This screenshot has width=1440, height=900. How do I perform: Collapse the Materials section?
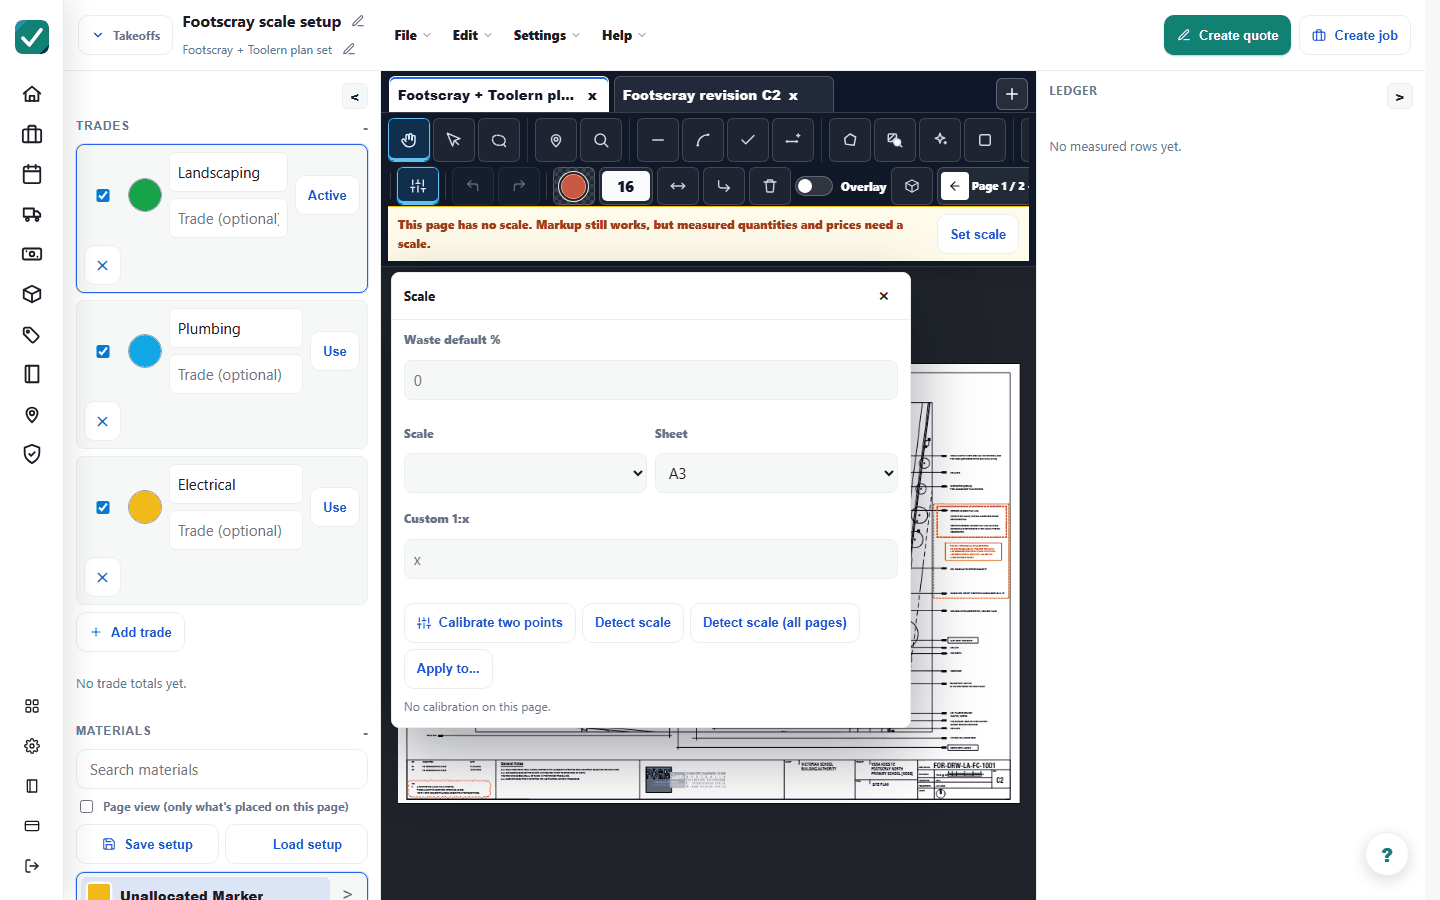[x=365, y=732]
